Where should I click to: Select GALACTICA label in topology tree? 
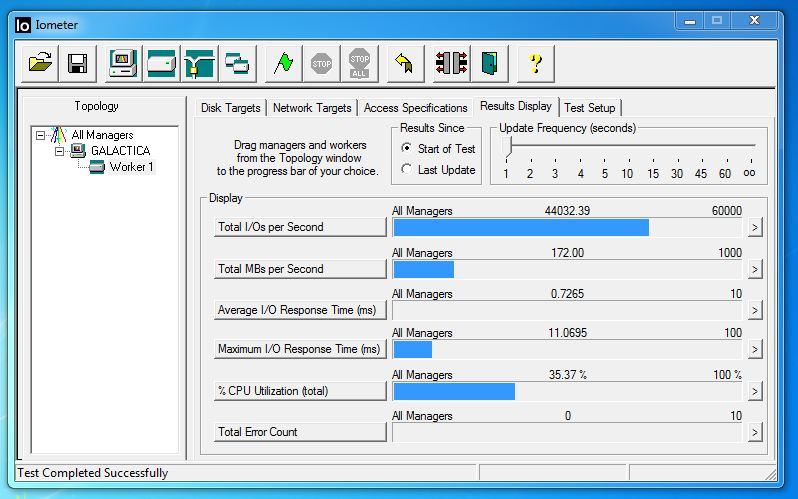tap(121, 151)
